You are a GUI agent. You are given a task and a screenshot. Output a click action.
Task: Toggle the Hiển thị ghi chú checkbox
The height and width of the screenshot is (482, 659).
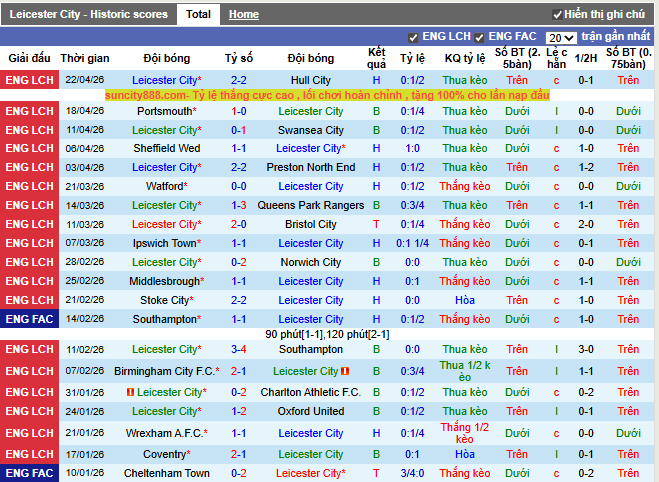pos(557,15)
